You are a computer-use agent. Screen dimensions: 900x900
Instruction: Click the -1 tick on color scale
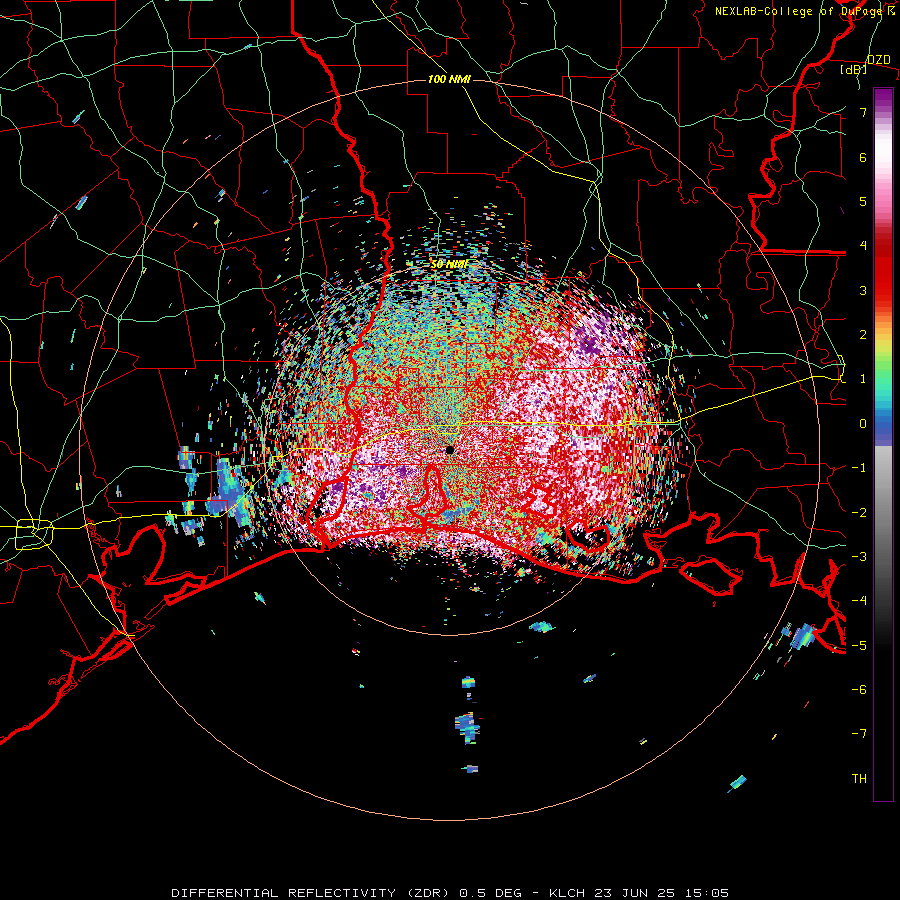(x=859, y=468)
